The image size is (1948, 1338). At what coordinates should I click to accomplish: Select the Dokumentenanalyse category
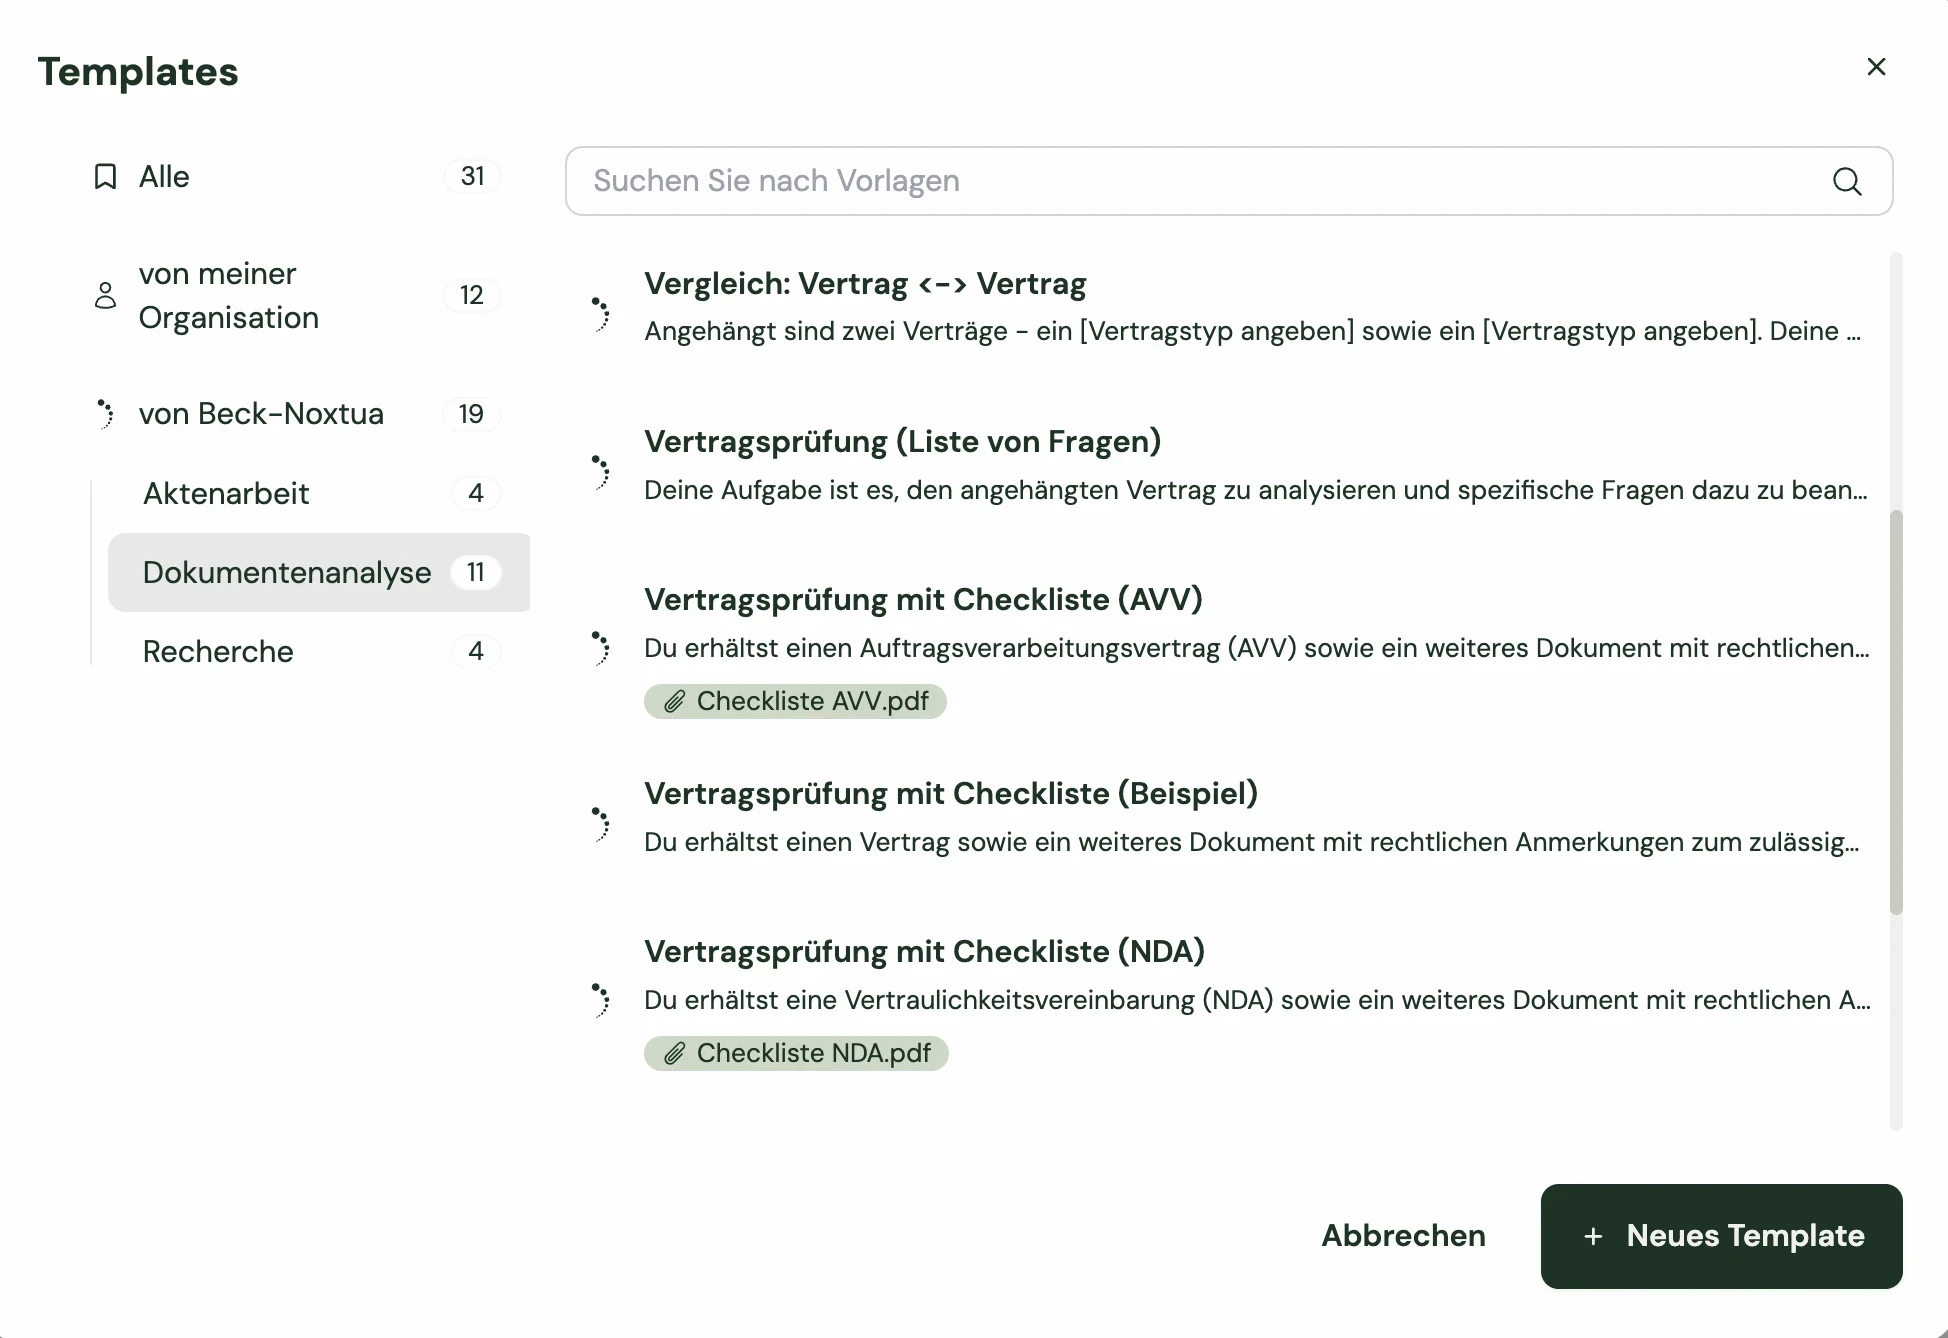287,573
